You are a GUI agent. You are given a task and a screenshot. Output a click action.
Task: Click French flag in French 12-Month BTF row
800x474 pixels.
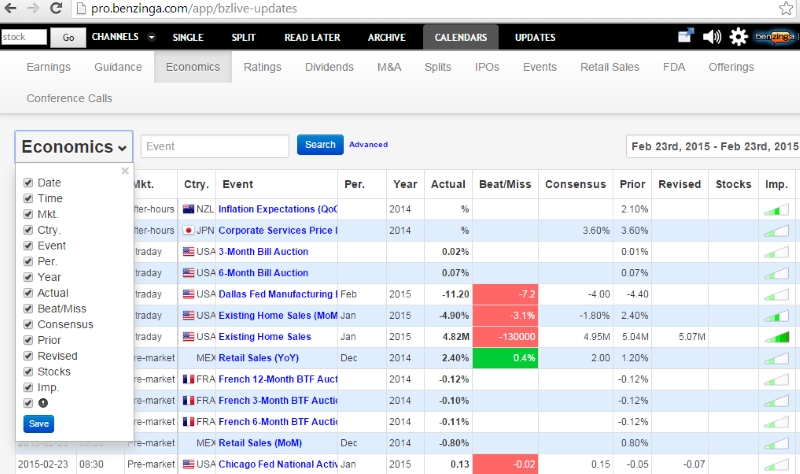188,379
